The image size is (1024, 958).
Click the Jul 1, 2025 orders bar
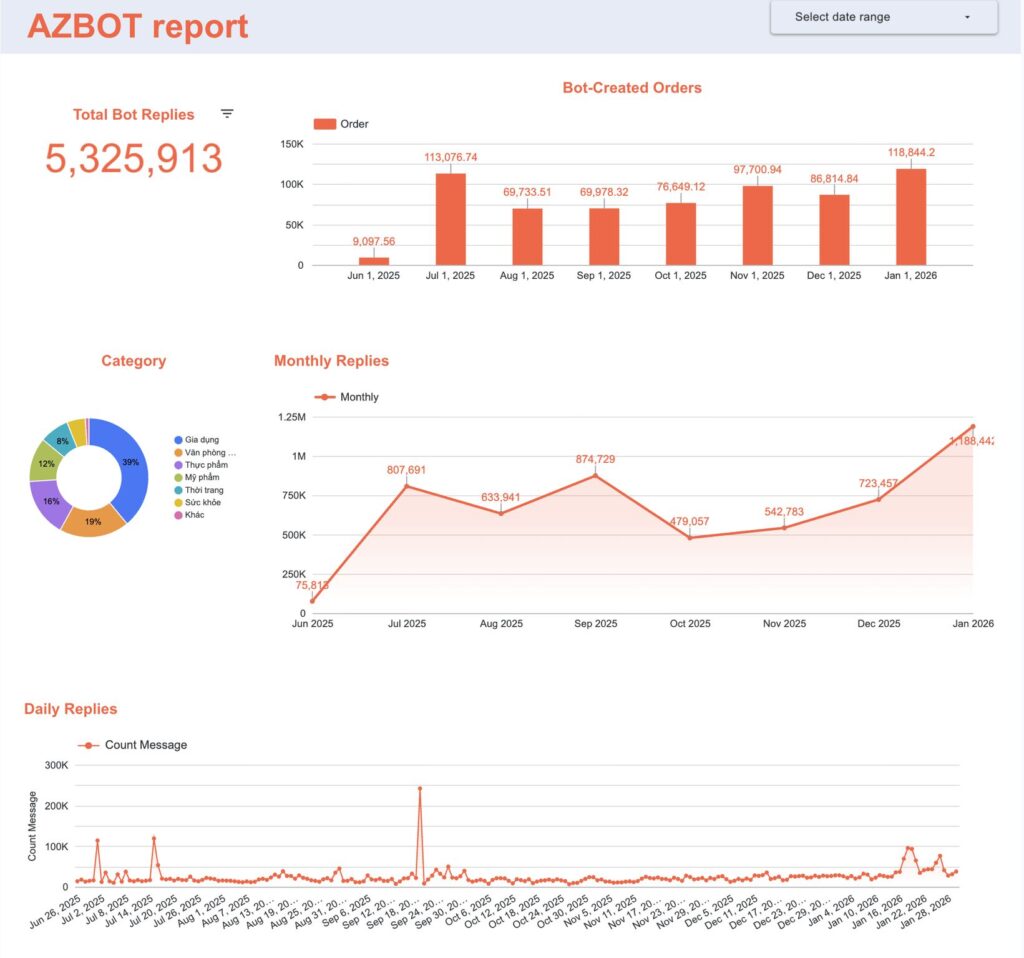[451, 219]
